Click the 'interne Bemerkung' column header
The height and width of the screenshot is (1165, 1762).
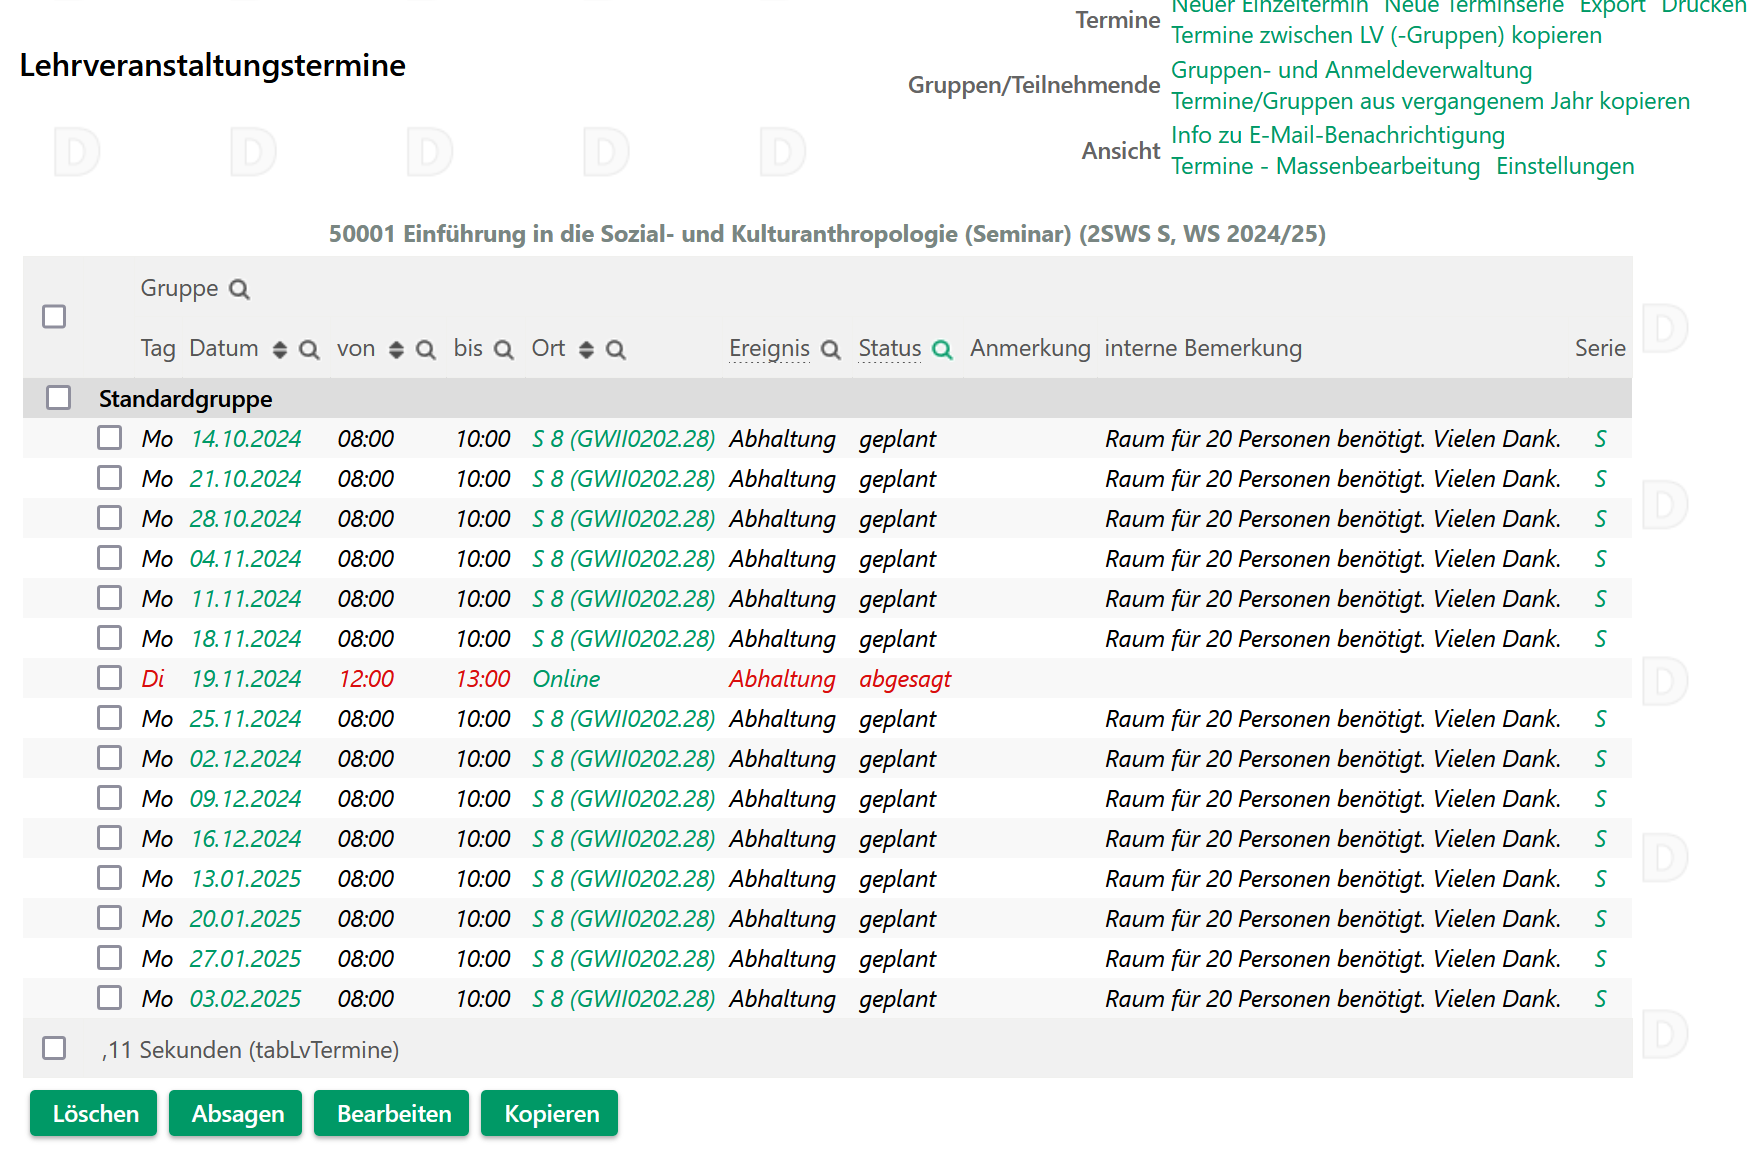[1203, 348]
